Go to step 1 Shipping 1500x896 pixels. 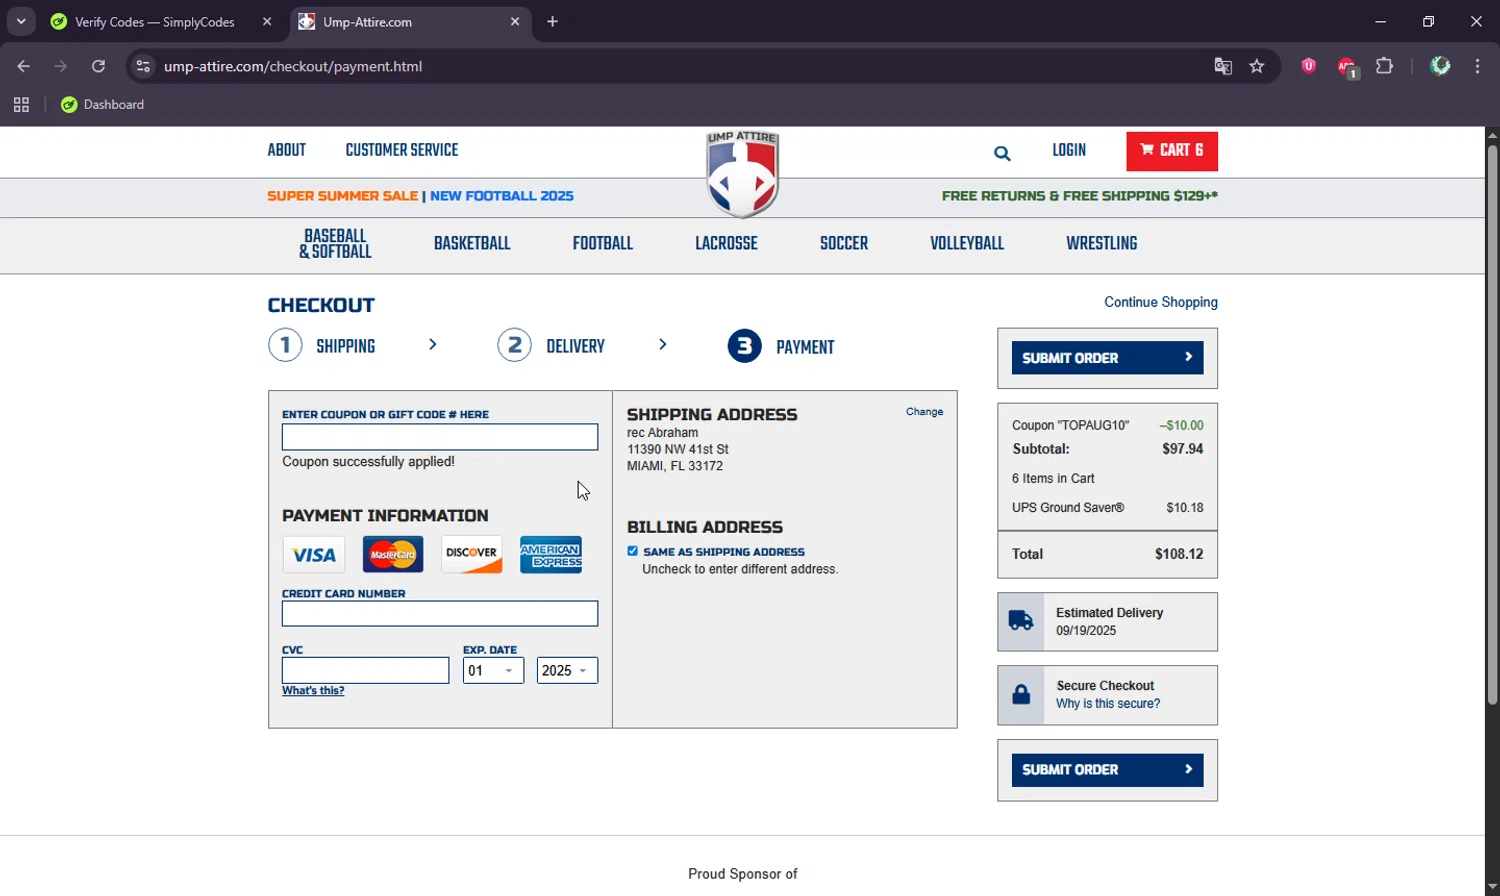322,346
